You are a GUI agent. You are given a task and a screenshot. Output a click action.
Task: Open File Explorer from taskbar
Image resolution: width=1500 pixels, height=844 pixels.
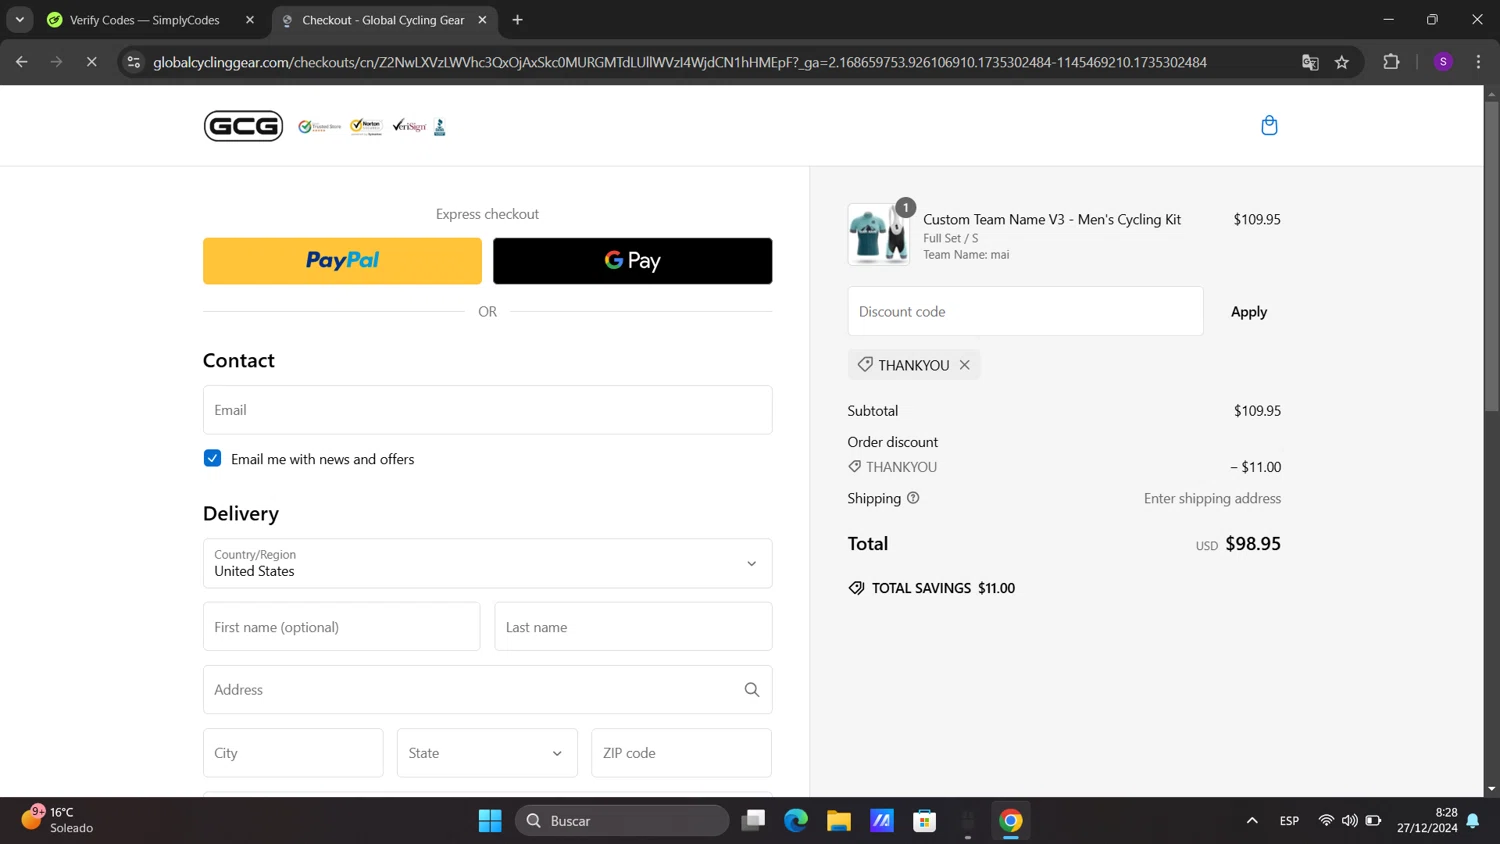(838, 821)
